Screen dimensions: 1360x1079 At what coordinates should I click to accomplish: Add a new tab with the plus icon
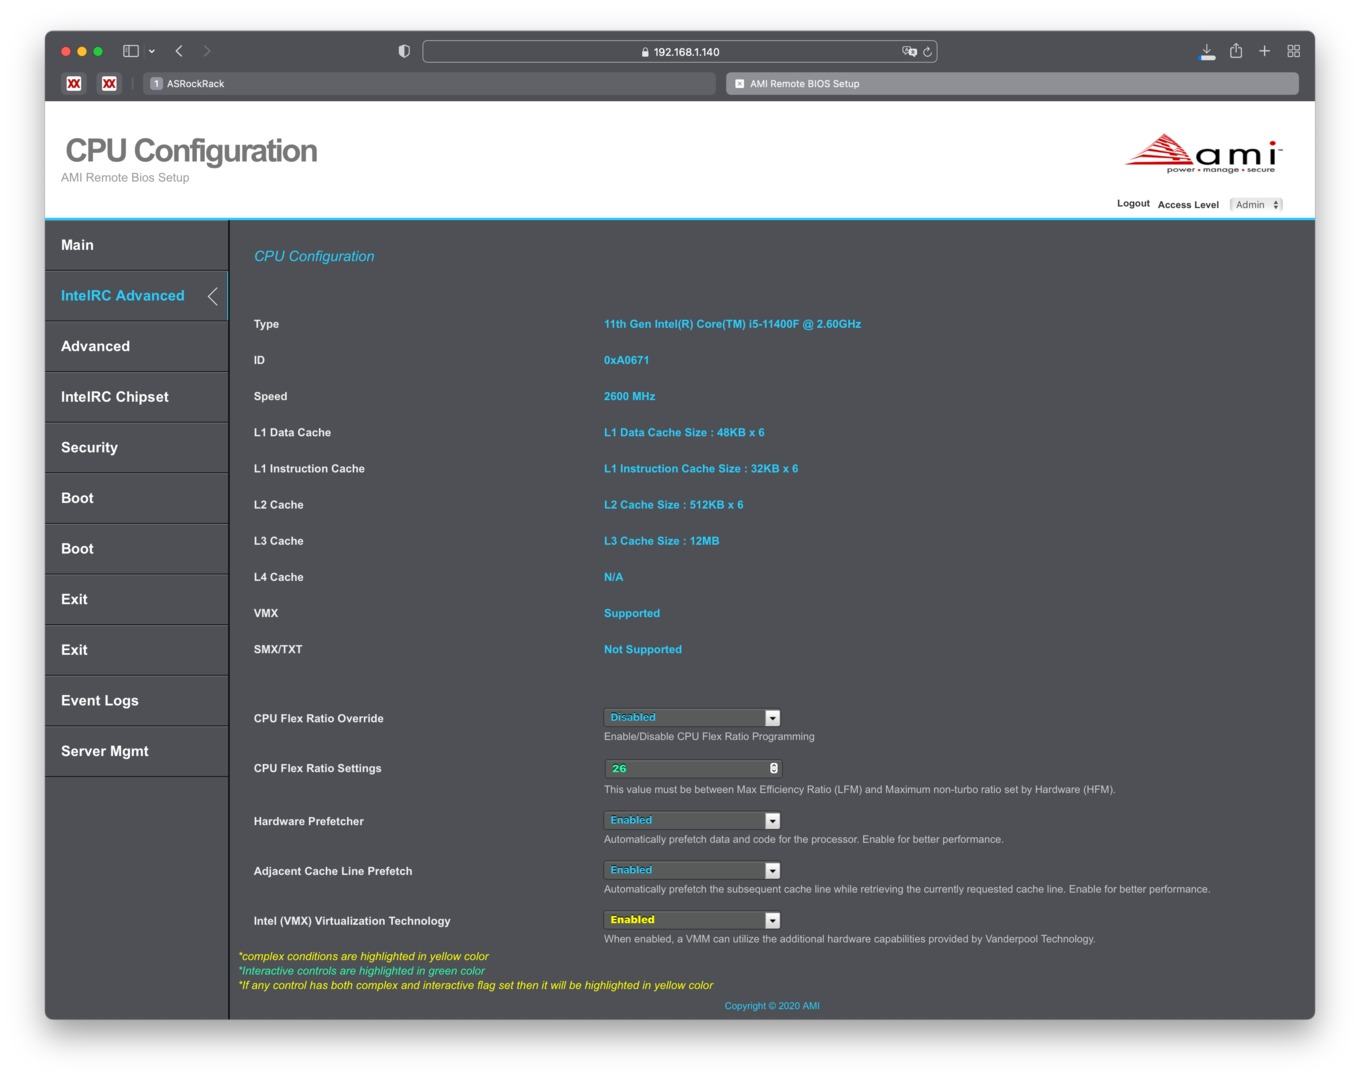(x=1264, y=51)
